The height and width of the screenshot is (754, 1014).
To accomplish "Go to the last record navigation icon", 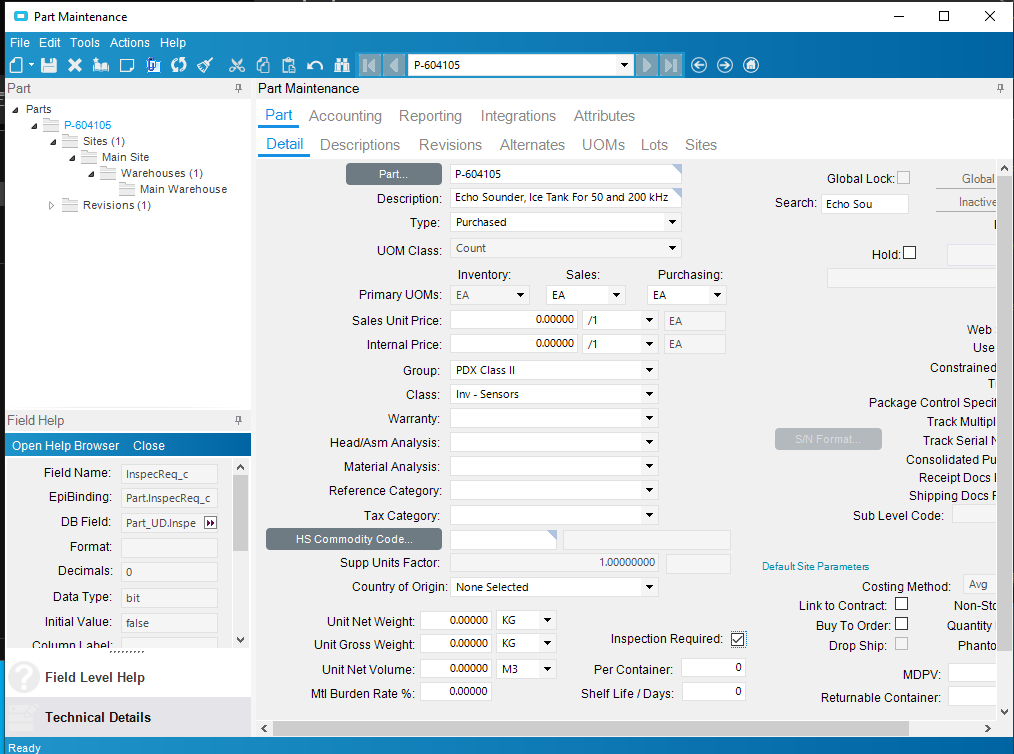I will (671, 65).
